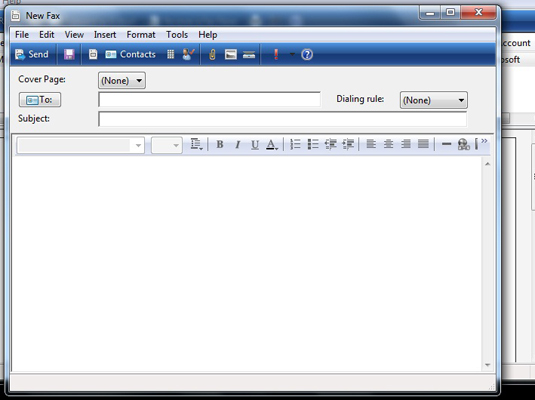Open the Cover Page dropdown
Viewport: 535px width, 400px height.
coord(122,81)
